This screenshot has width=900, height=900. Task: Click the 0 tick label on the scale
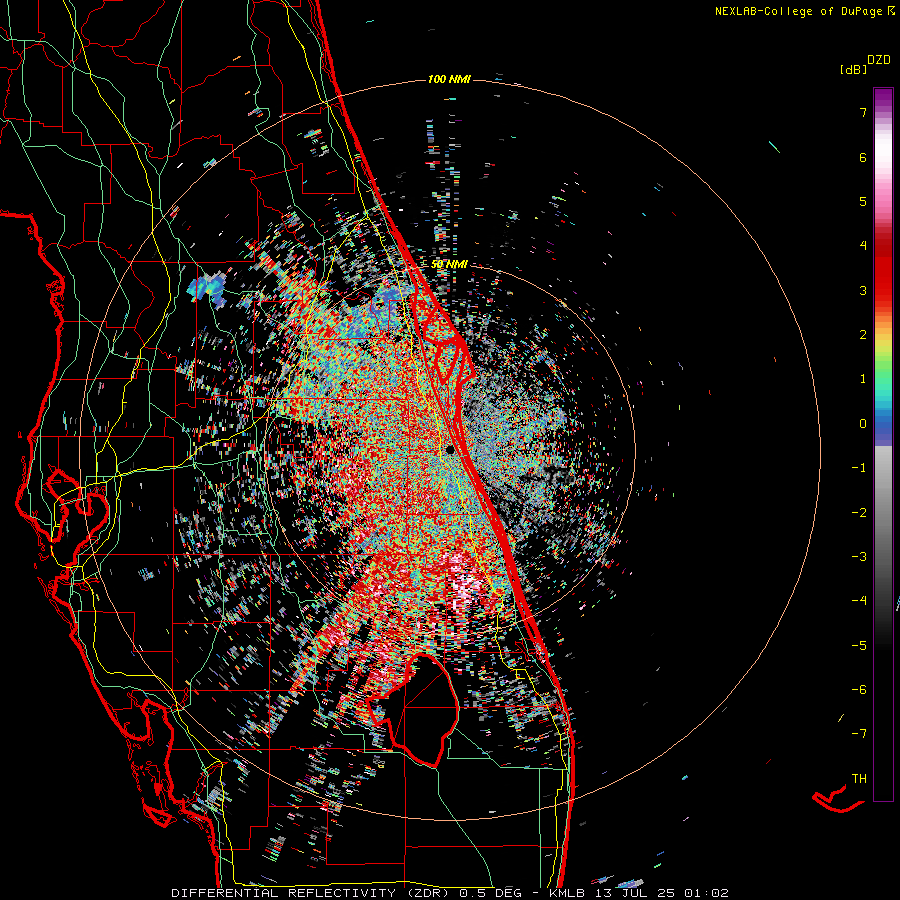click(863, 424)
